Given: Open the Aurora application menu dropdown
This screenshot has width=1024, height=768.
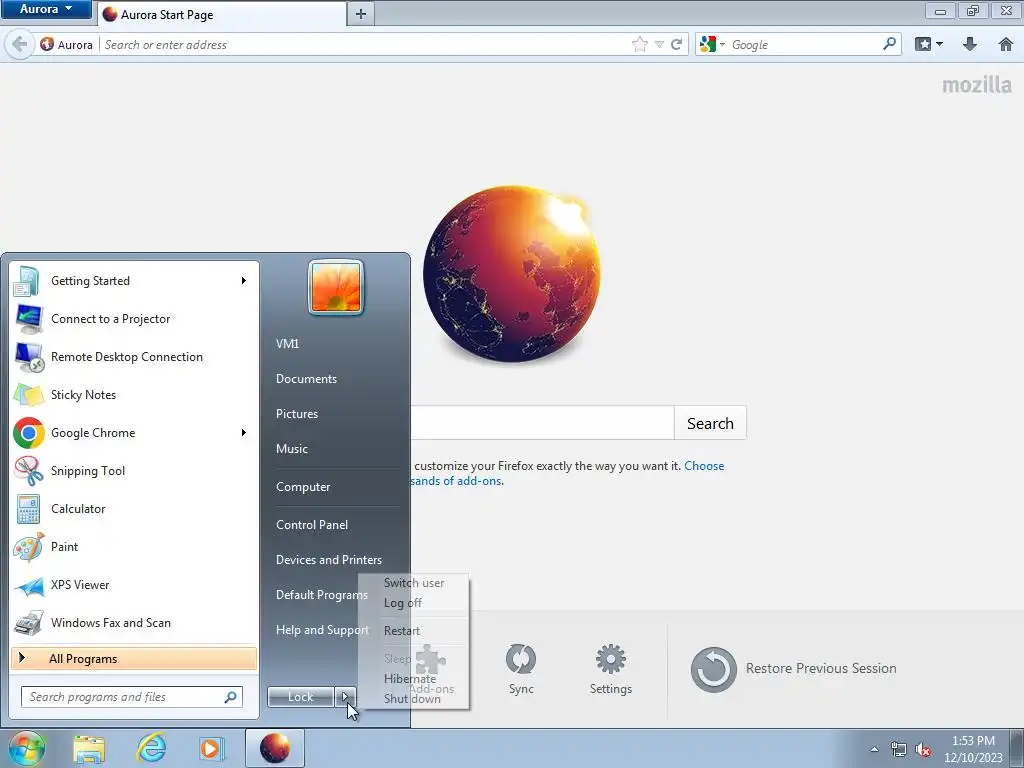Looking at the screenshot, I should coord(46,9).
